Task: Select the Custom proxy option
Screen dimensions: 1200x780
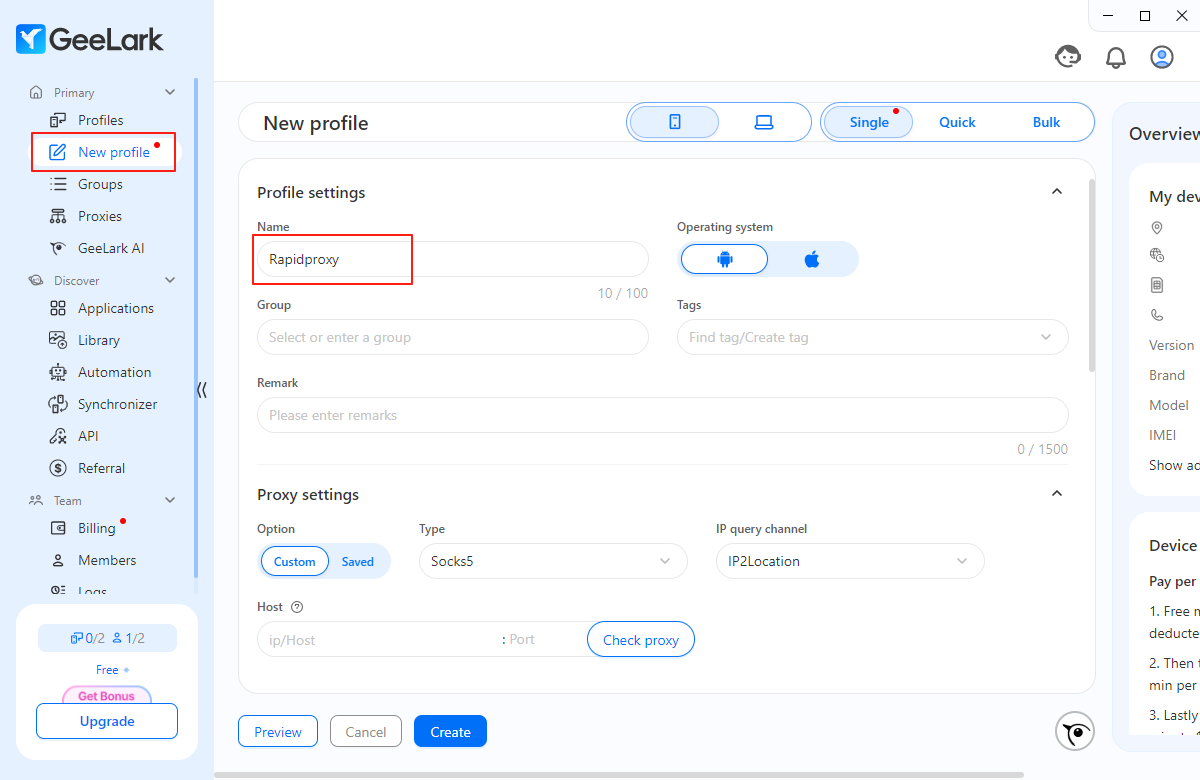Action: [x=295, y=562]
